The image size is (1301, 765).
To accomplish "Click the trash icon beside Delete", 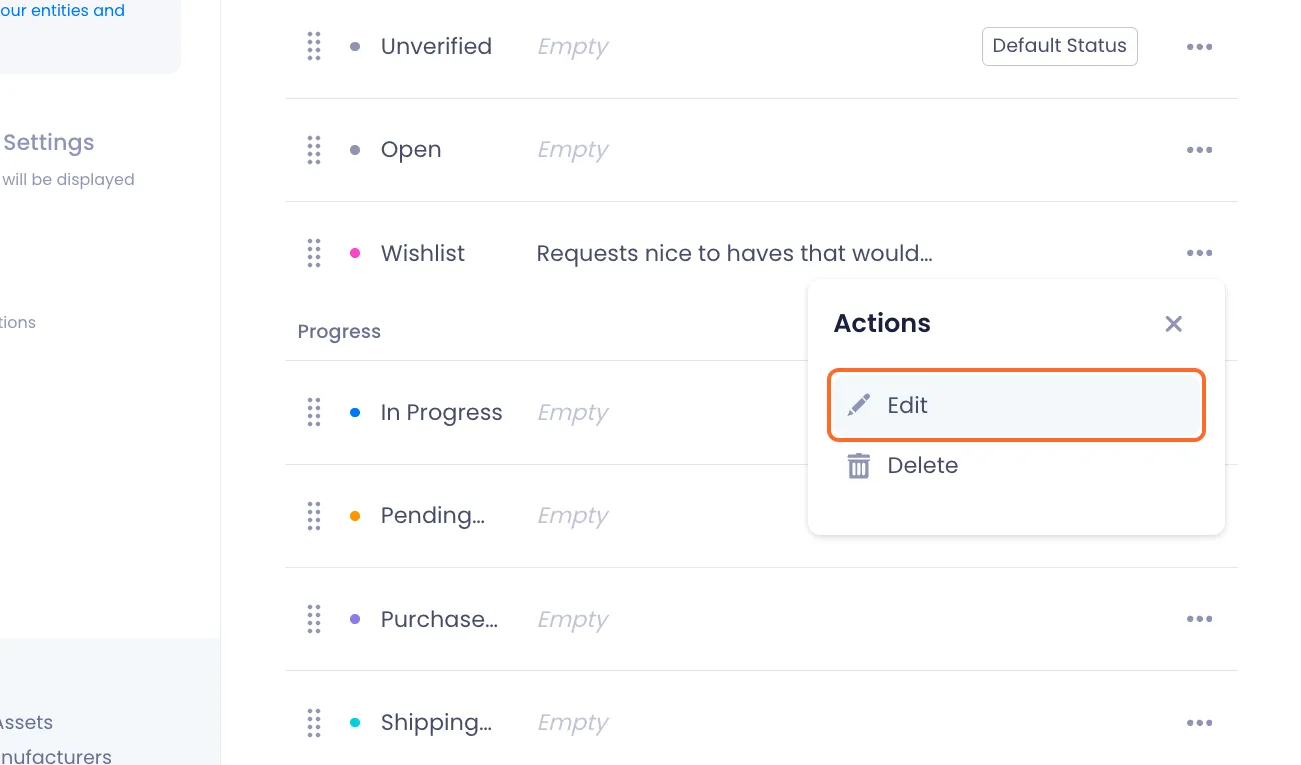I will click(859, 466).
